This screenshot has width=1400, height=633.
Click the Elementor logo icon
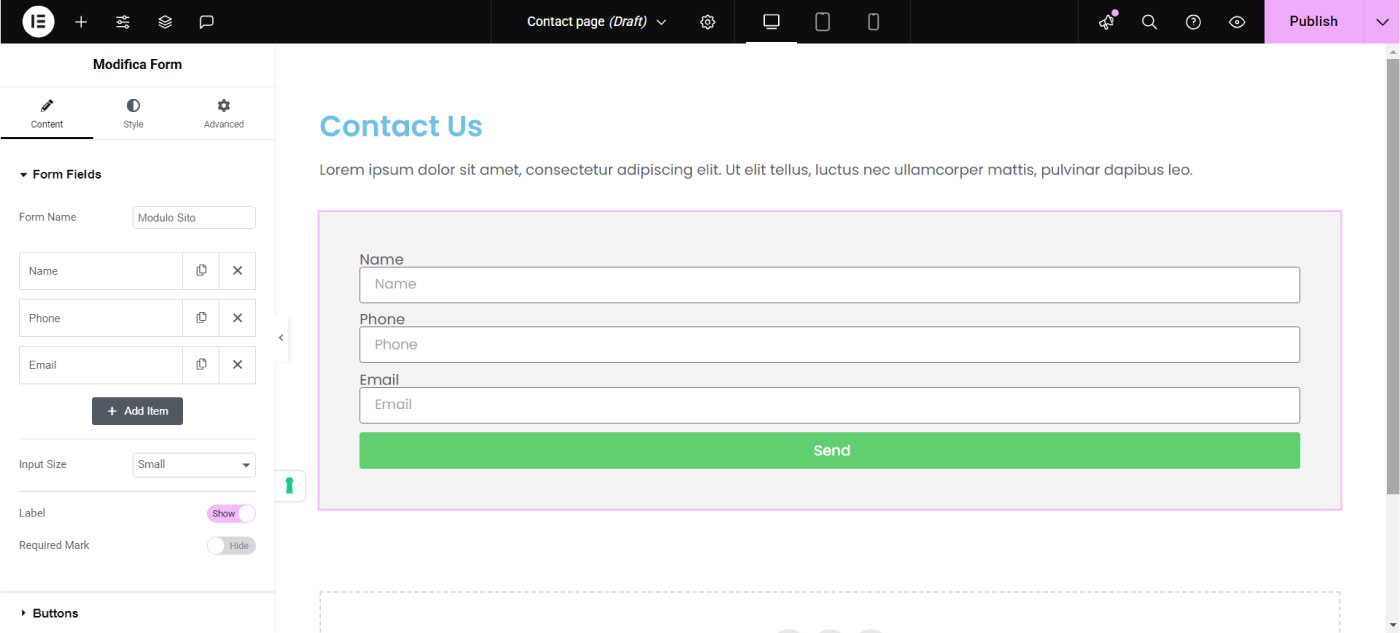pos(38,21)
